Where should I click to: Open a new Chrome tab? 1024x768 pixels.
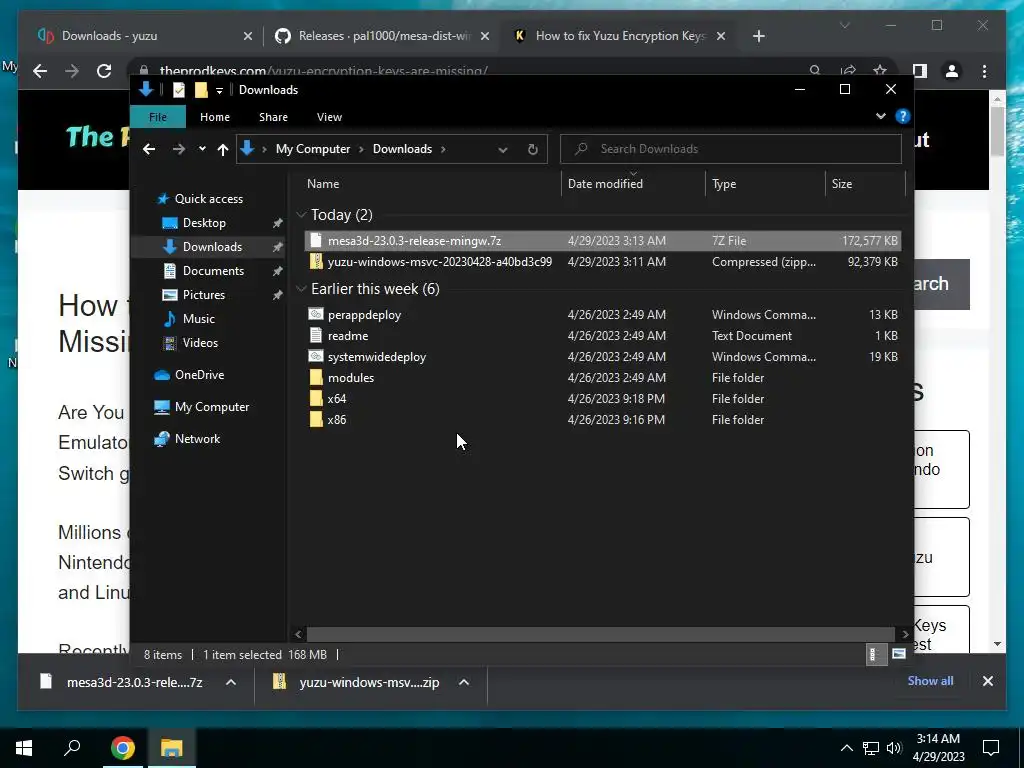758,37
